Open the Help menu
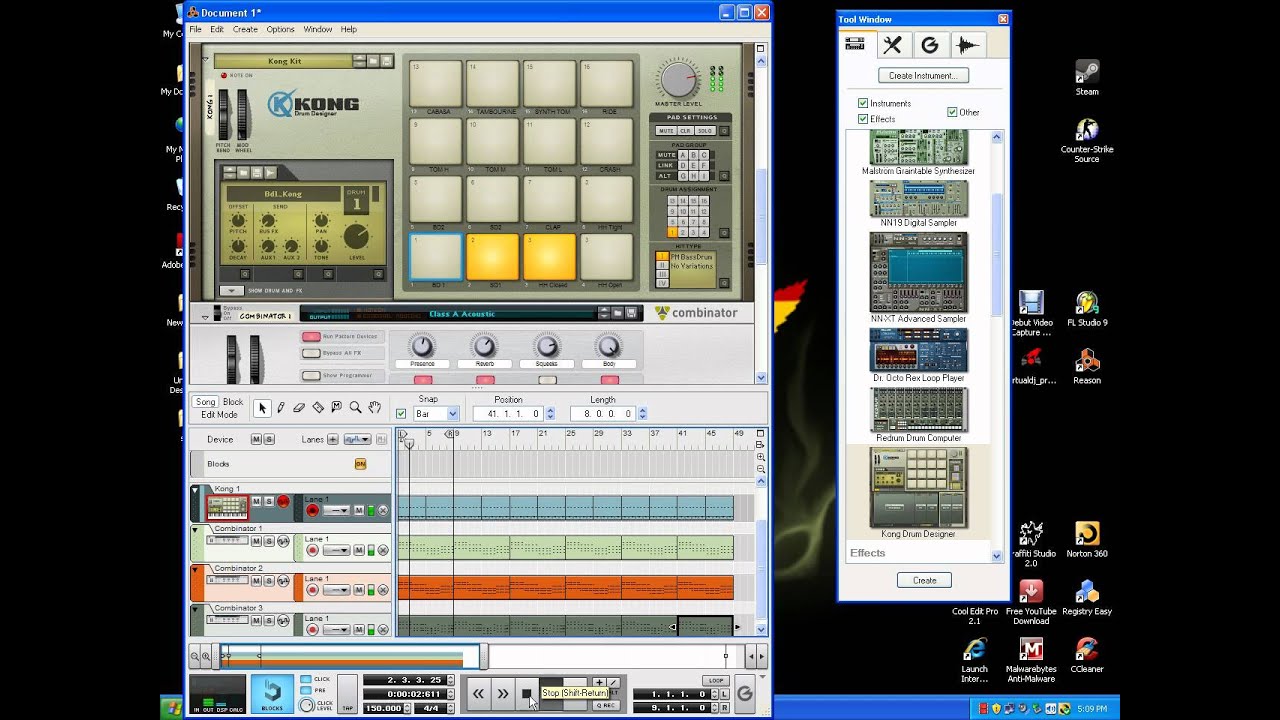This screenshot has height=720, width=1280. tap(348, 30)
